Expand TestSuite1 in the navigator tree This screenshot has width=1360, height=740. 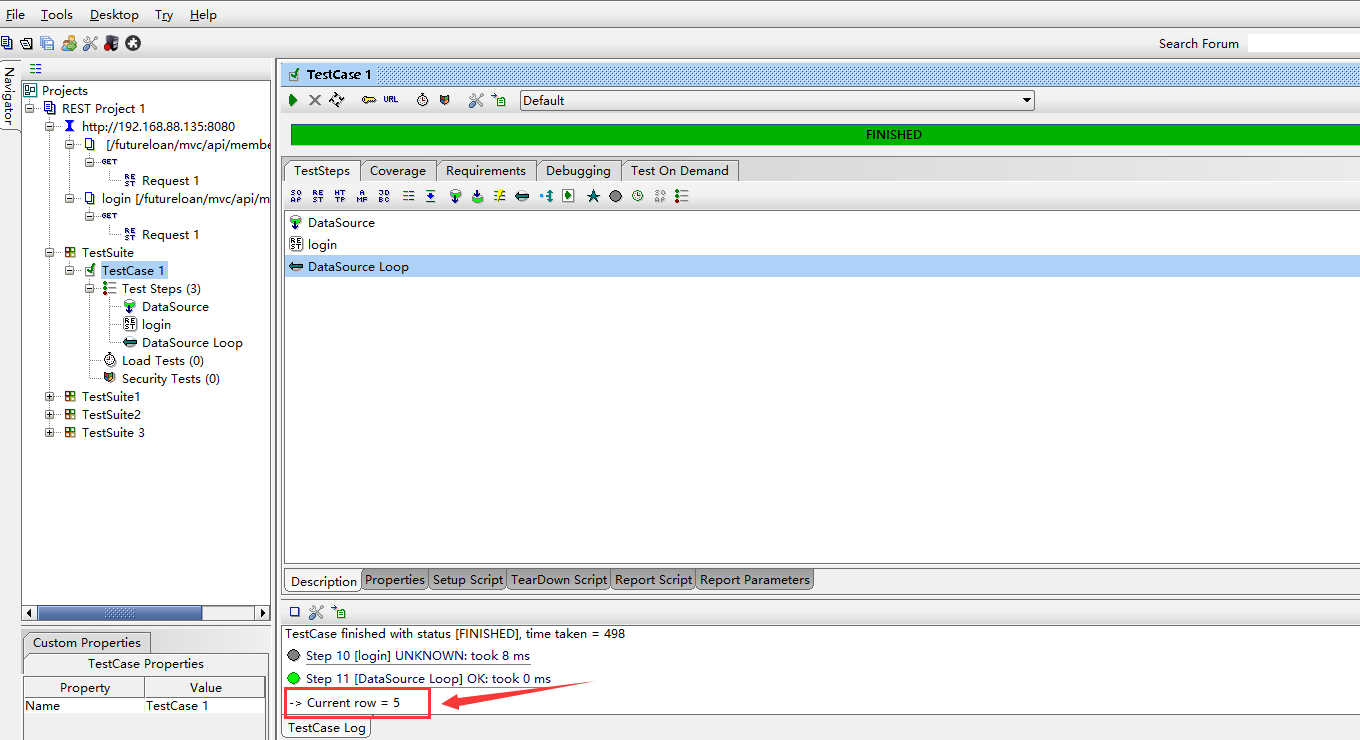[50, 397]
